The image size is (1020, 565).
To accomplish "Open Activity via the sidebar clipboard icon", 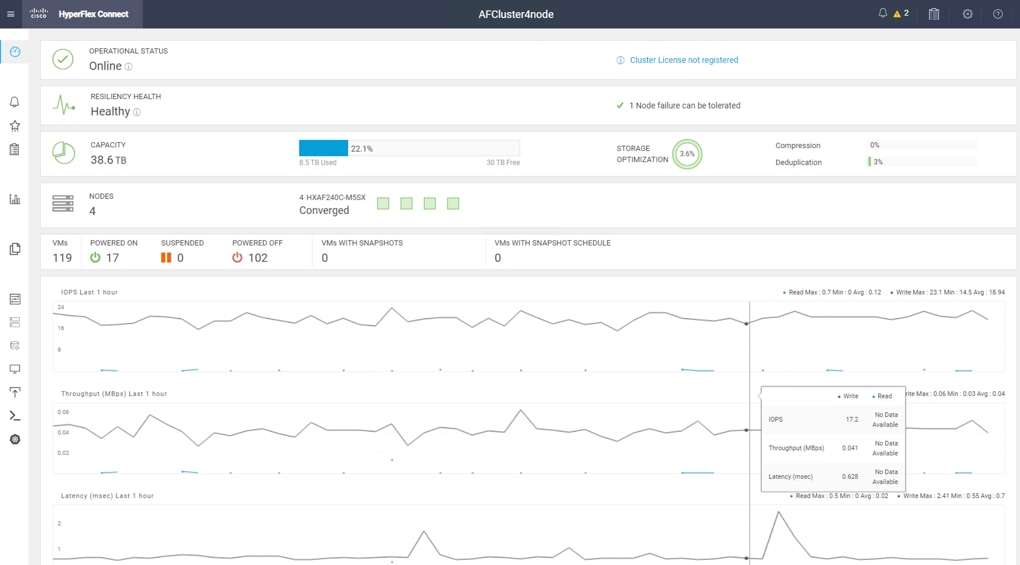I will click(x=14, y=149).
